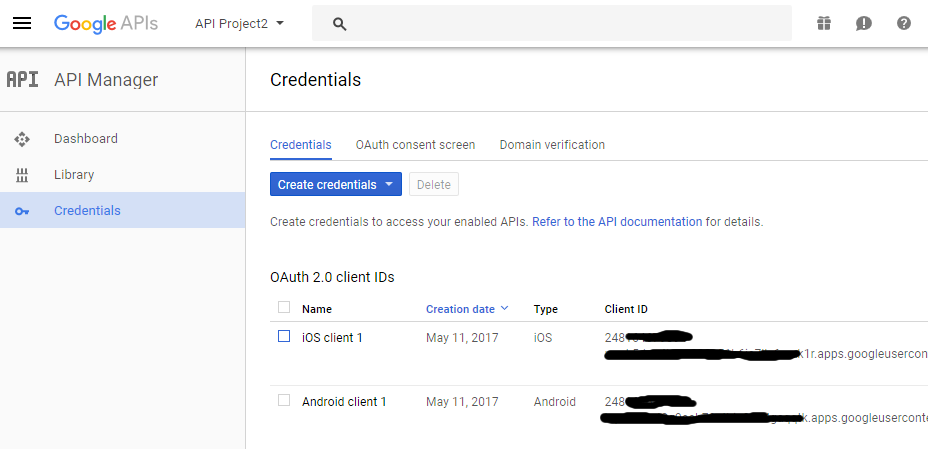
Task: Open the hamburger navigation menu
Action: pyautogui.click(x=22, y=24)
